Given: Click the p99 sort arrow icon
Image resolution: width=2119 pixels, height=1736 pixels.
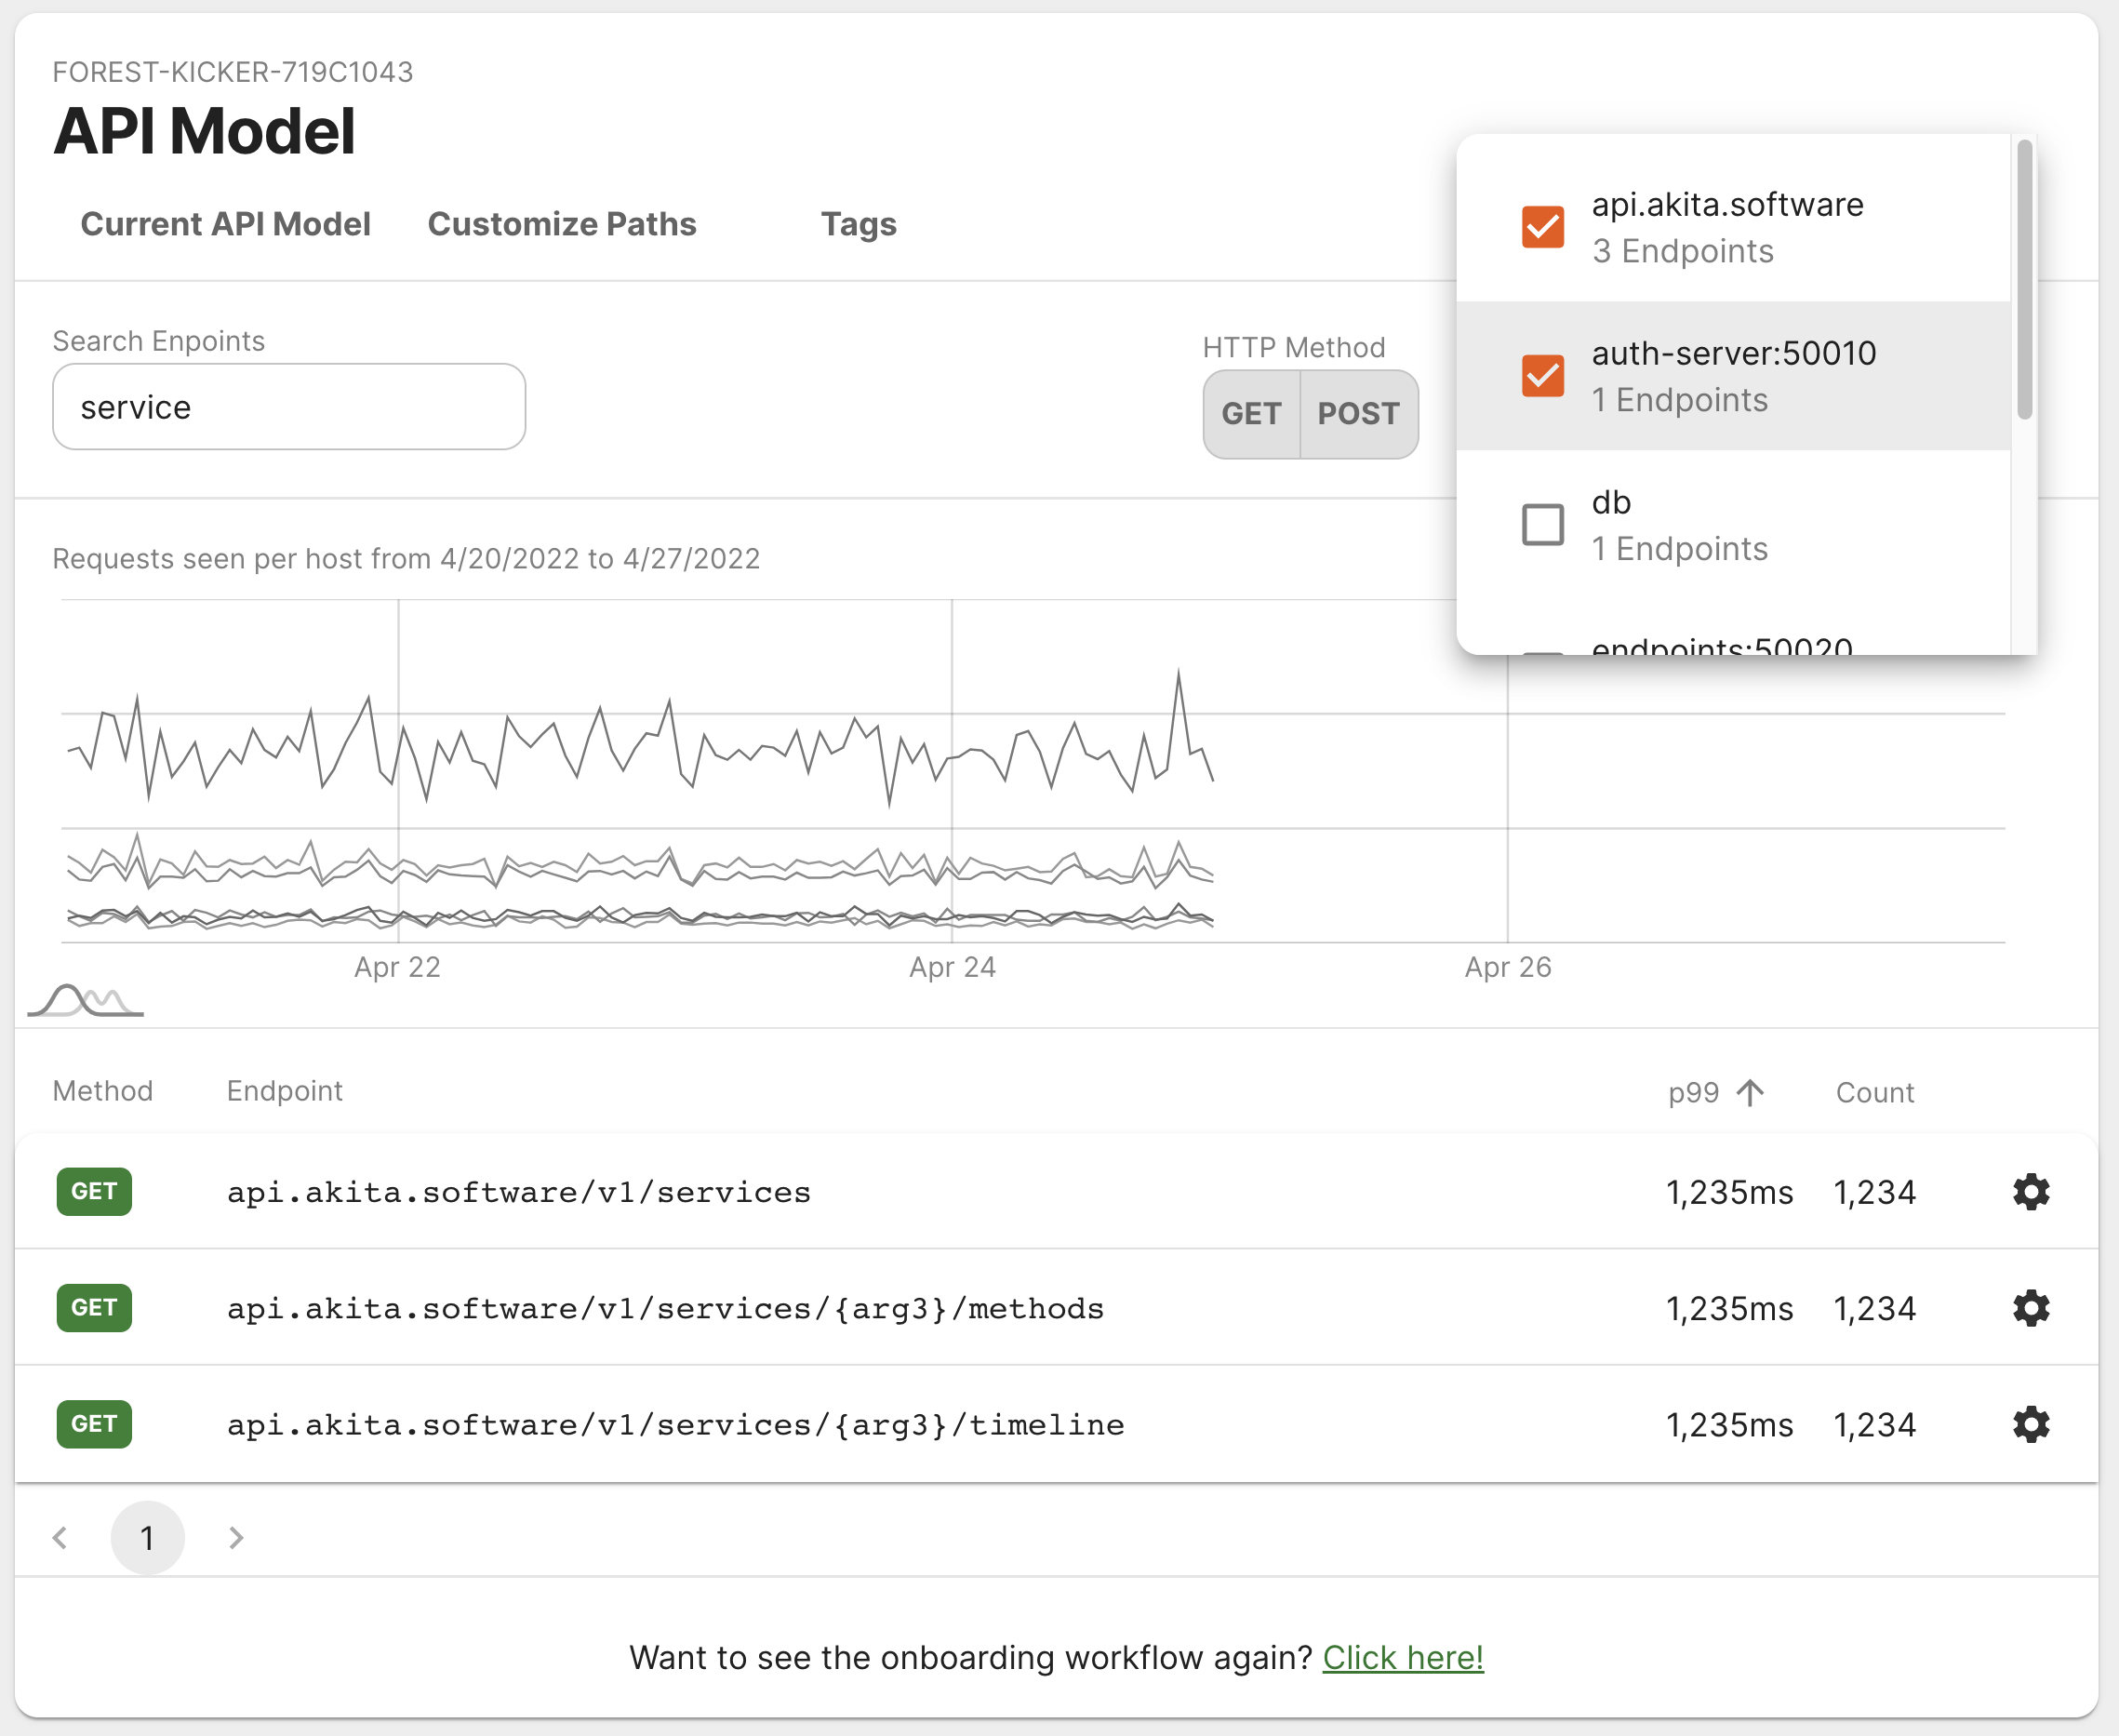Looking at the screenshot, I should 1750,1092.
